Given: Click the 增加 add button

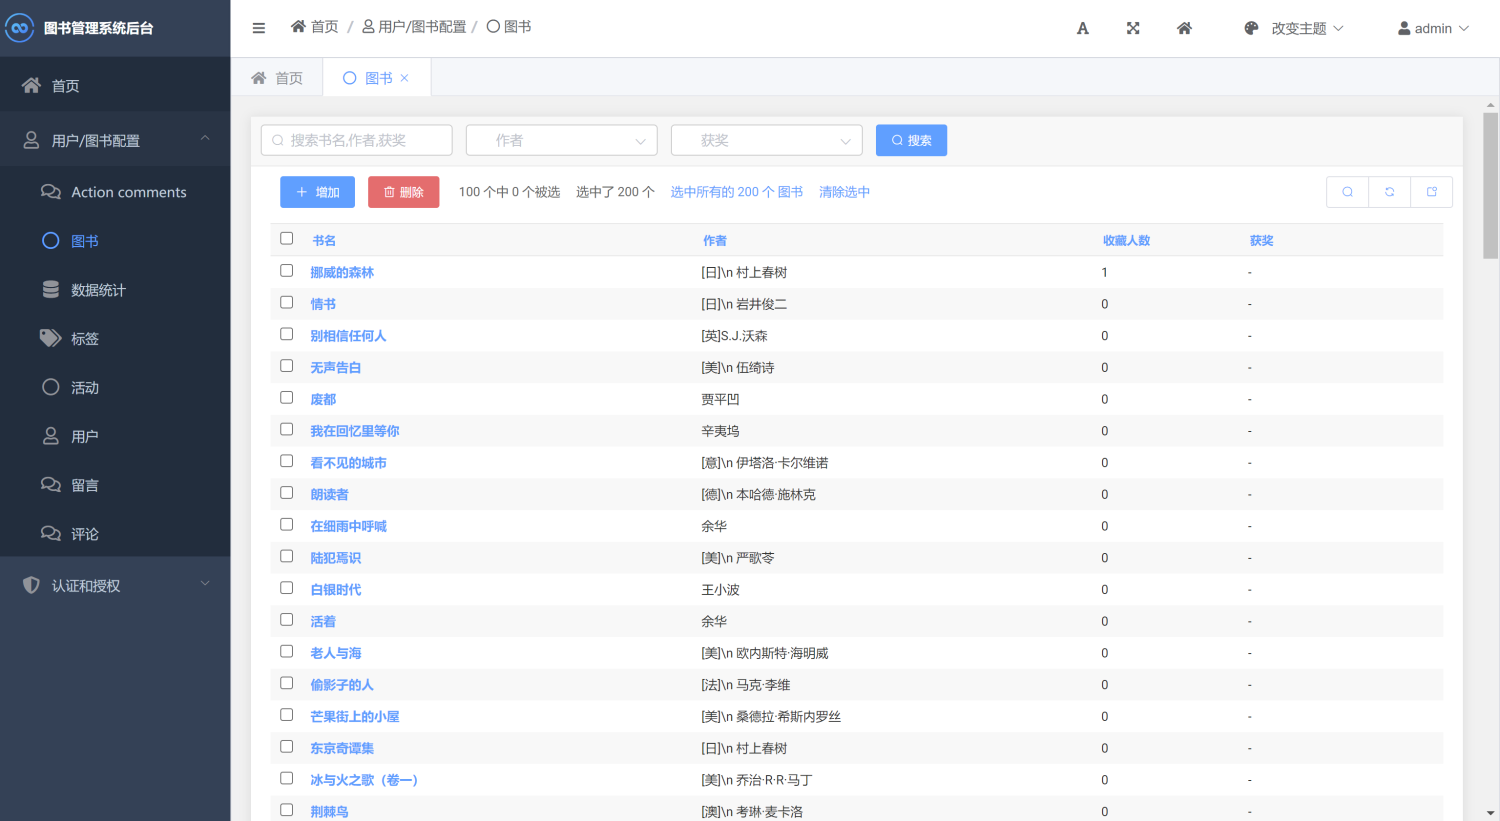Looking at the screenshot, I should point(318,192).
